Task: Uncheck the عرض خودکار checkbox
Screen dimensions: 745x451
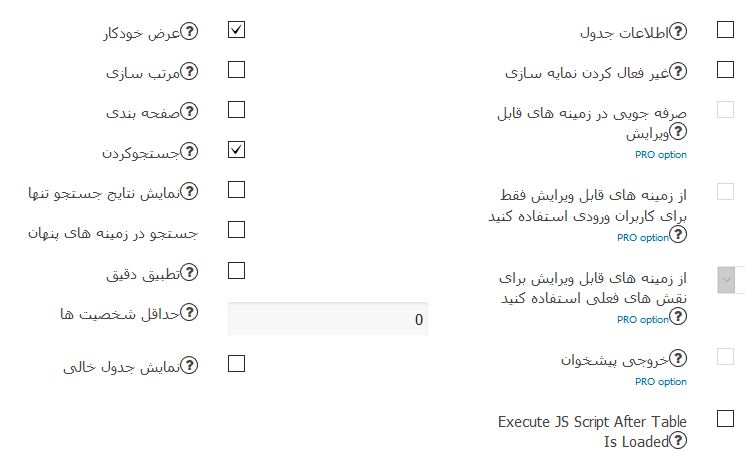Action: (x=237, y=29)
